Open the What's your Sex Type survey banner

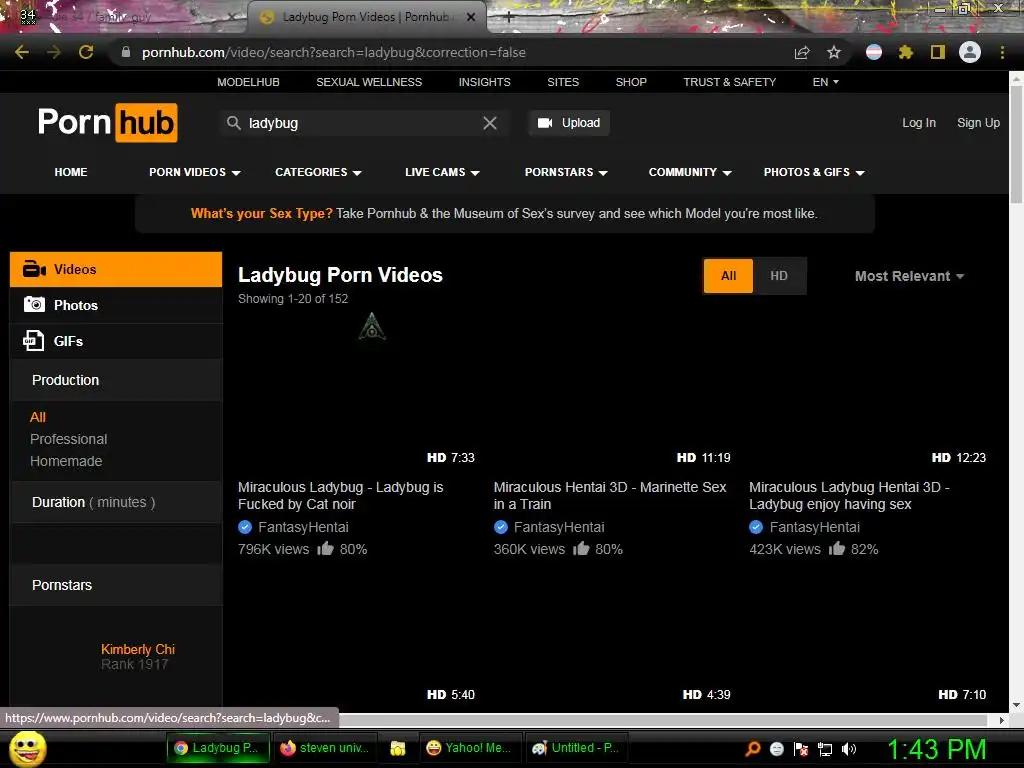(504, 214)
